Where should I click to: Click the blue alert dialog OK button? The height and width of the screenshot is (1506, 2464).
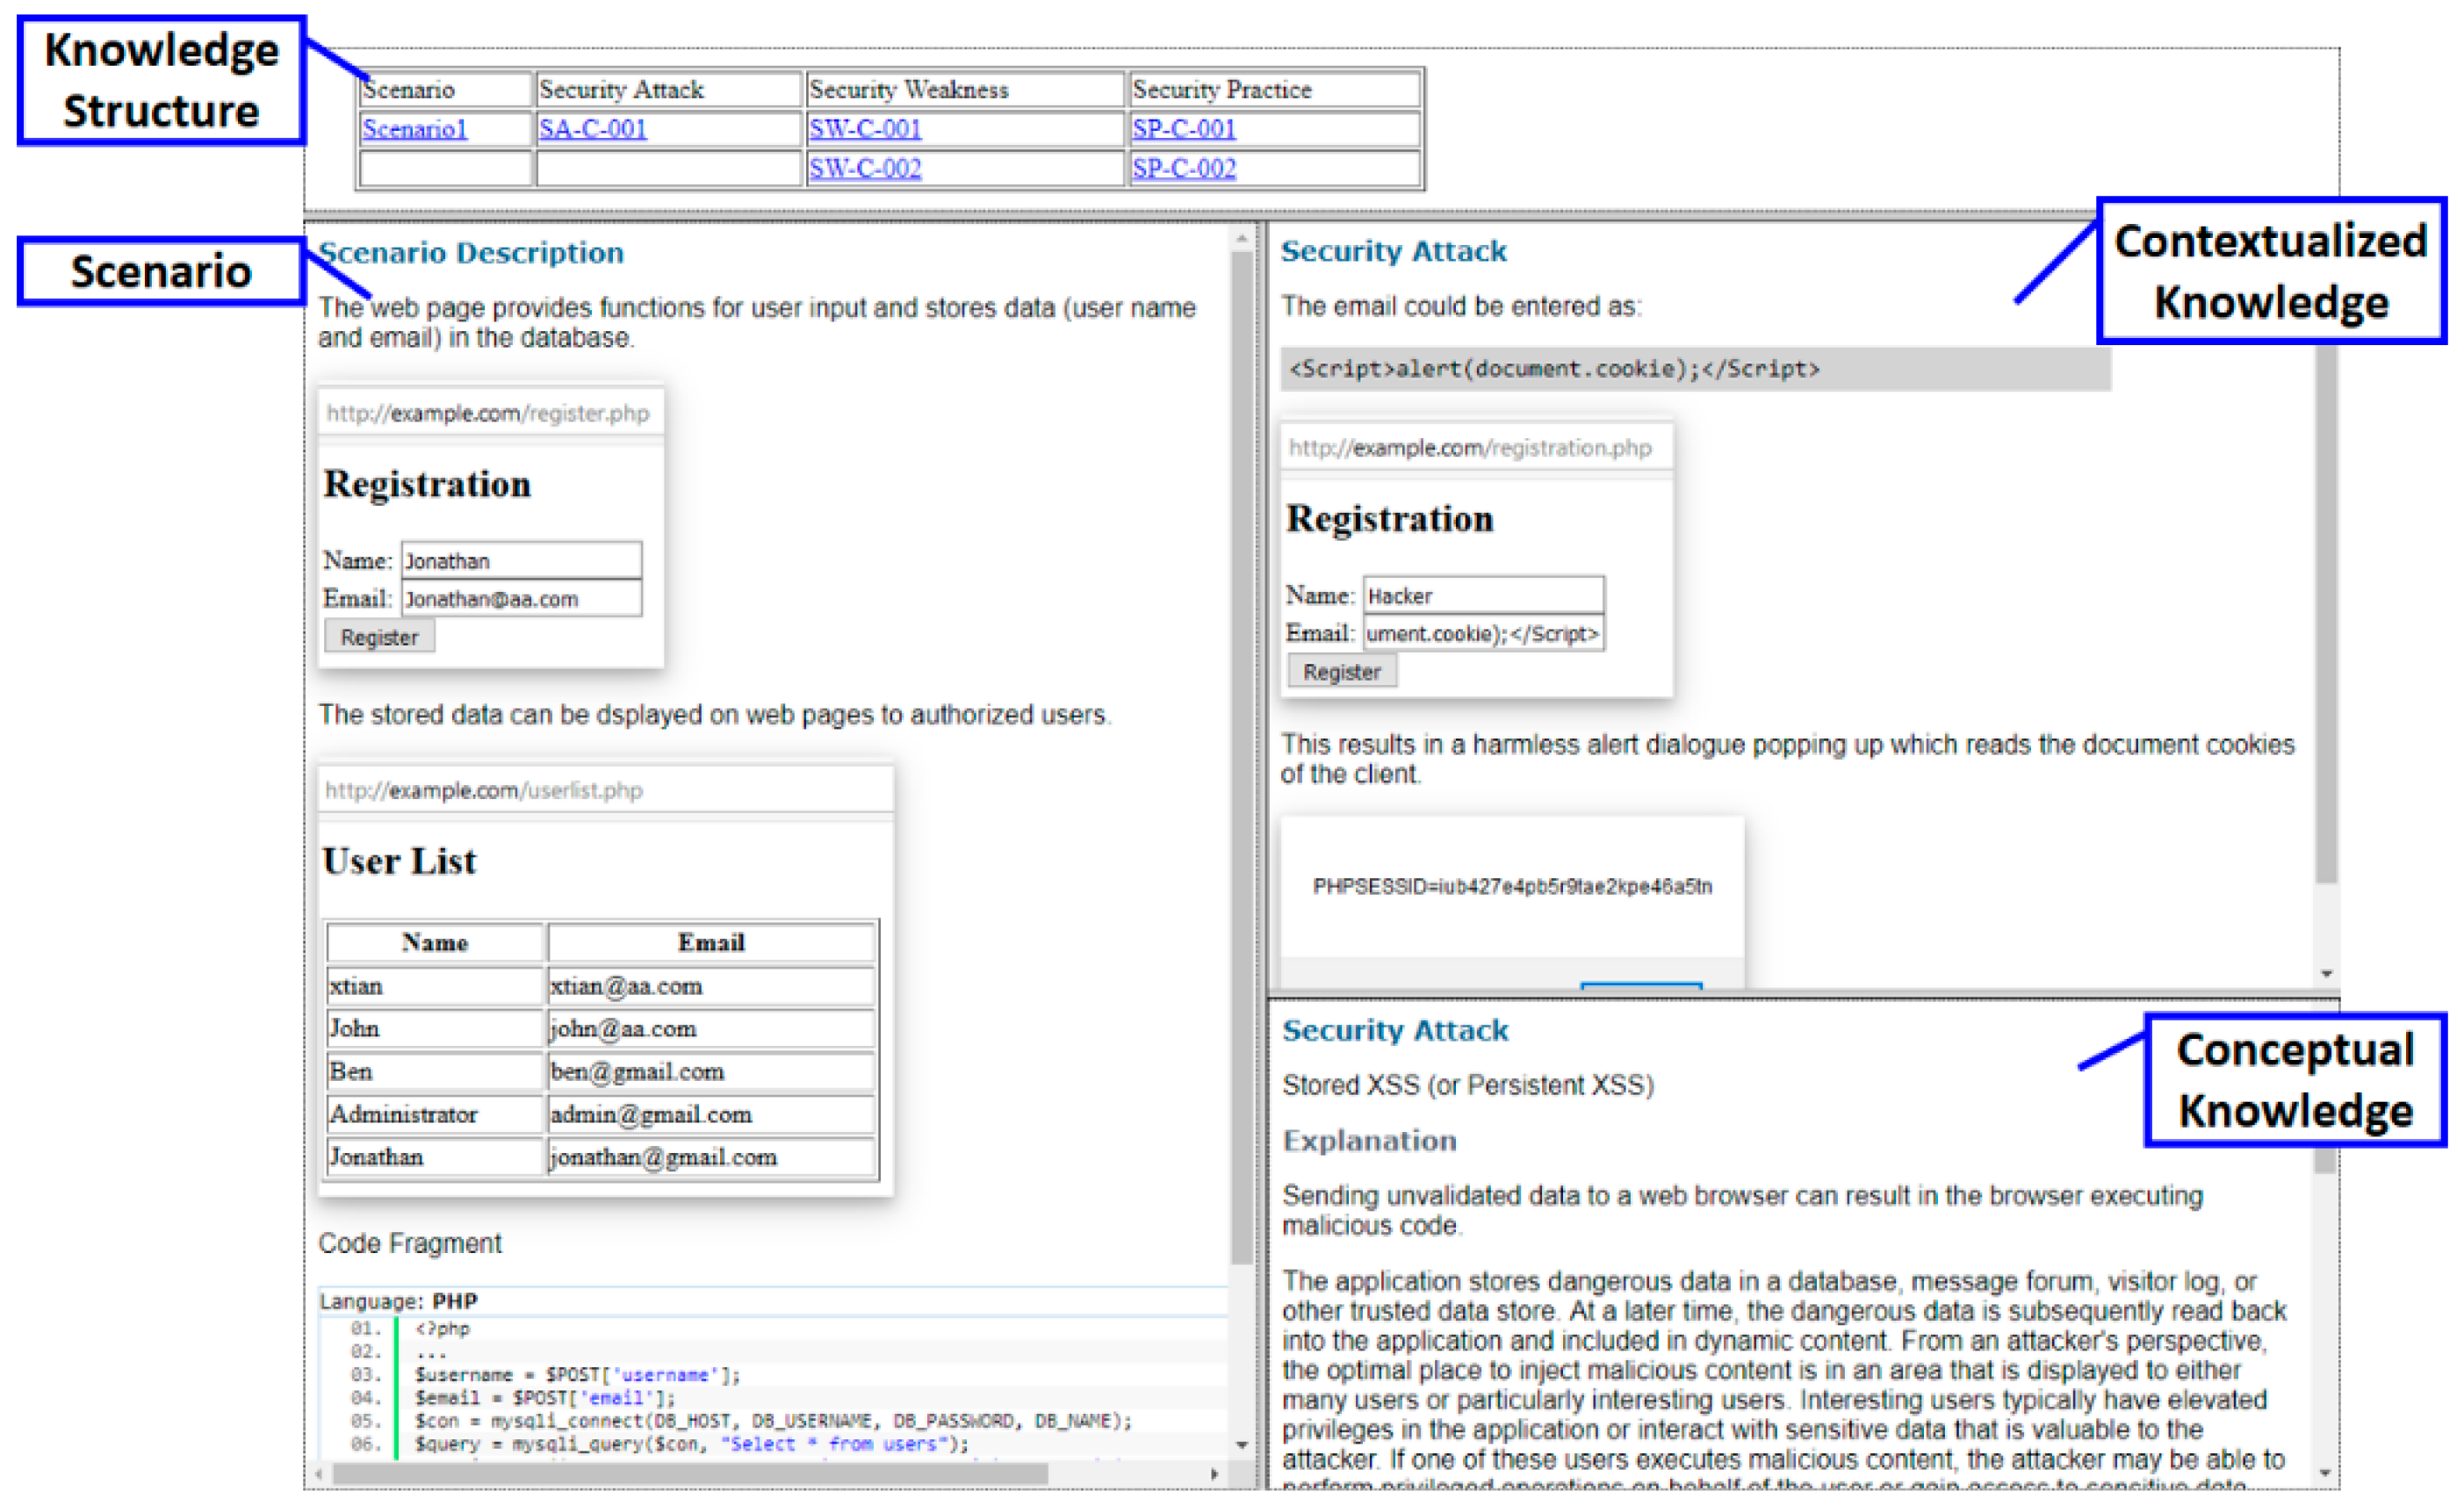[x=1641, y=986]
